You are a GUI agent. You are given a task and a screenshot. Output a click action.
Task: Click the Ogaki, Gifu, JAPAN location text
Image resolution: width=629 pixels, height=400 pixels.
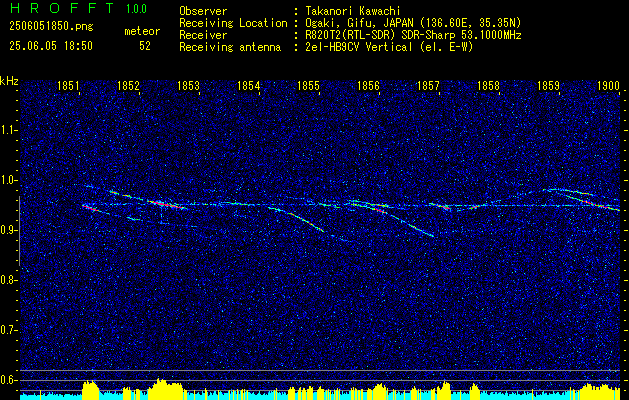click(413, 23)
